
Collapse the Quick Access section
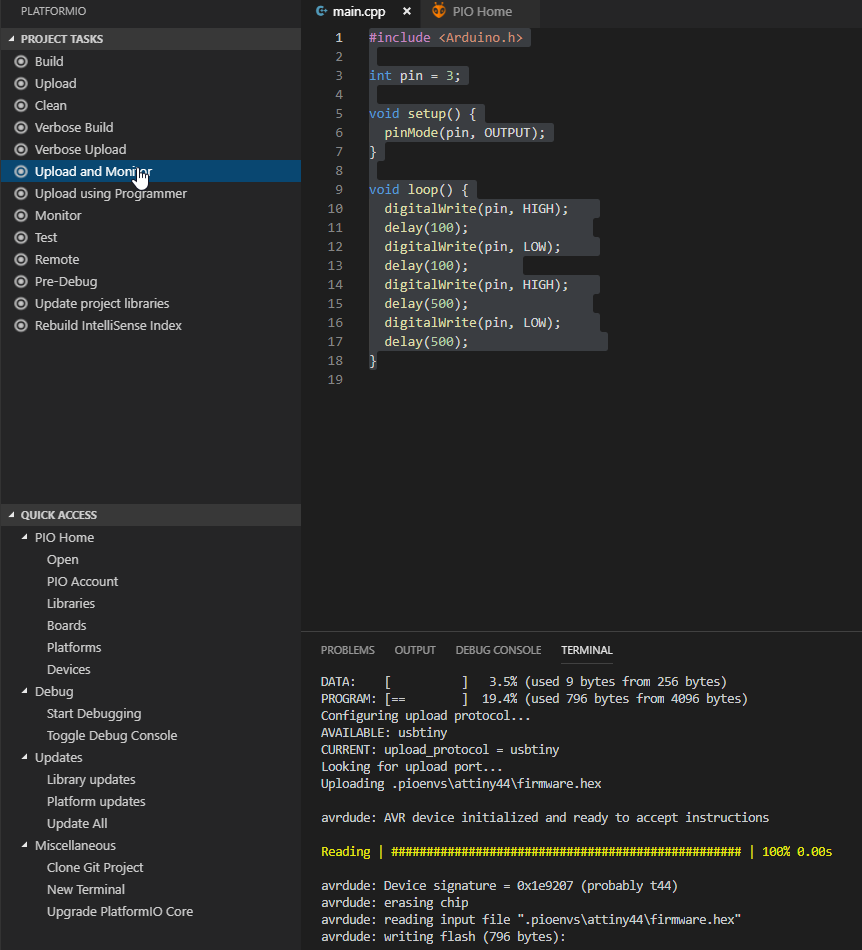point(12,515)
